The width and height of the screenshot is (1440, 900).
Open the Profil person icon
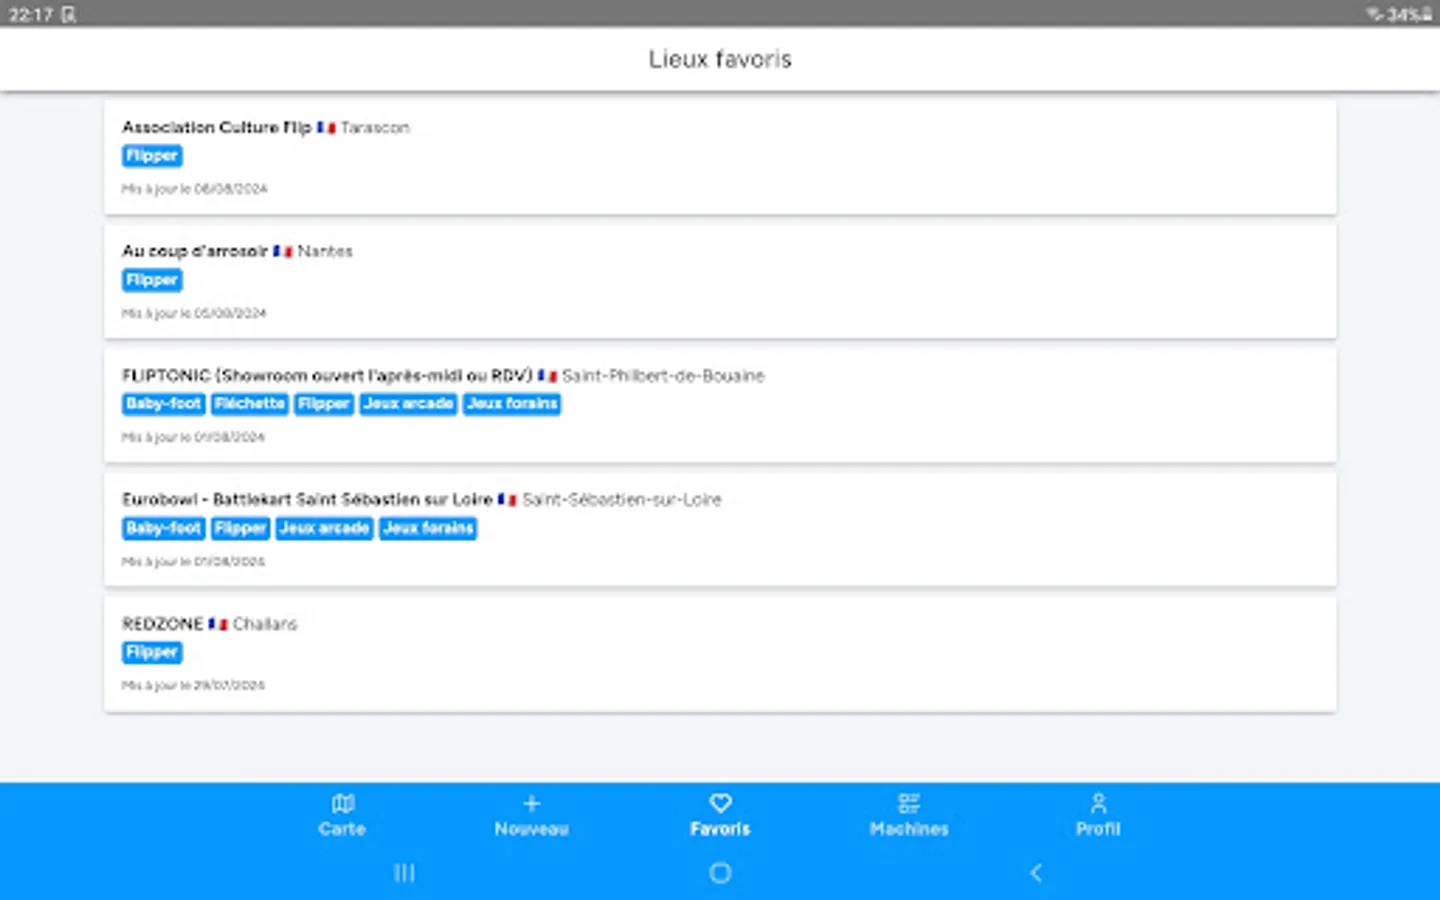(x=1098, y=803)
